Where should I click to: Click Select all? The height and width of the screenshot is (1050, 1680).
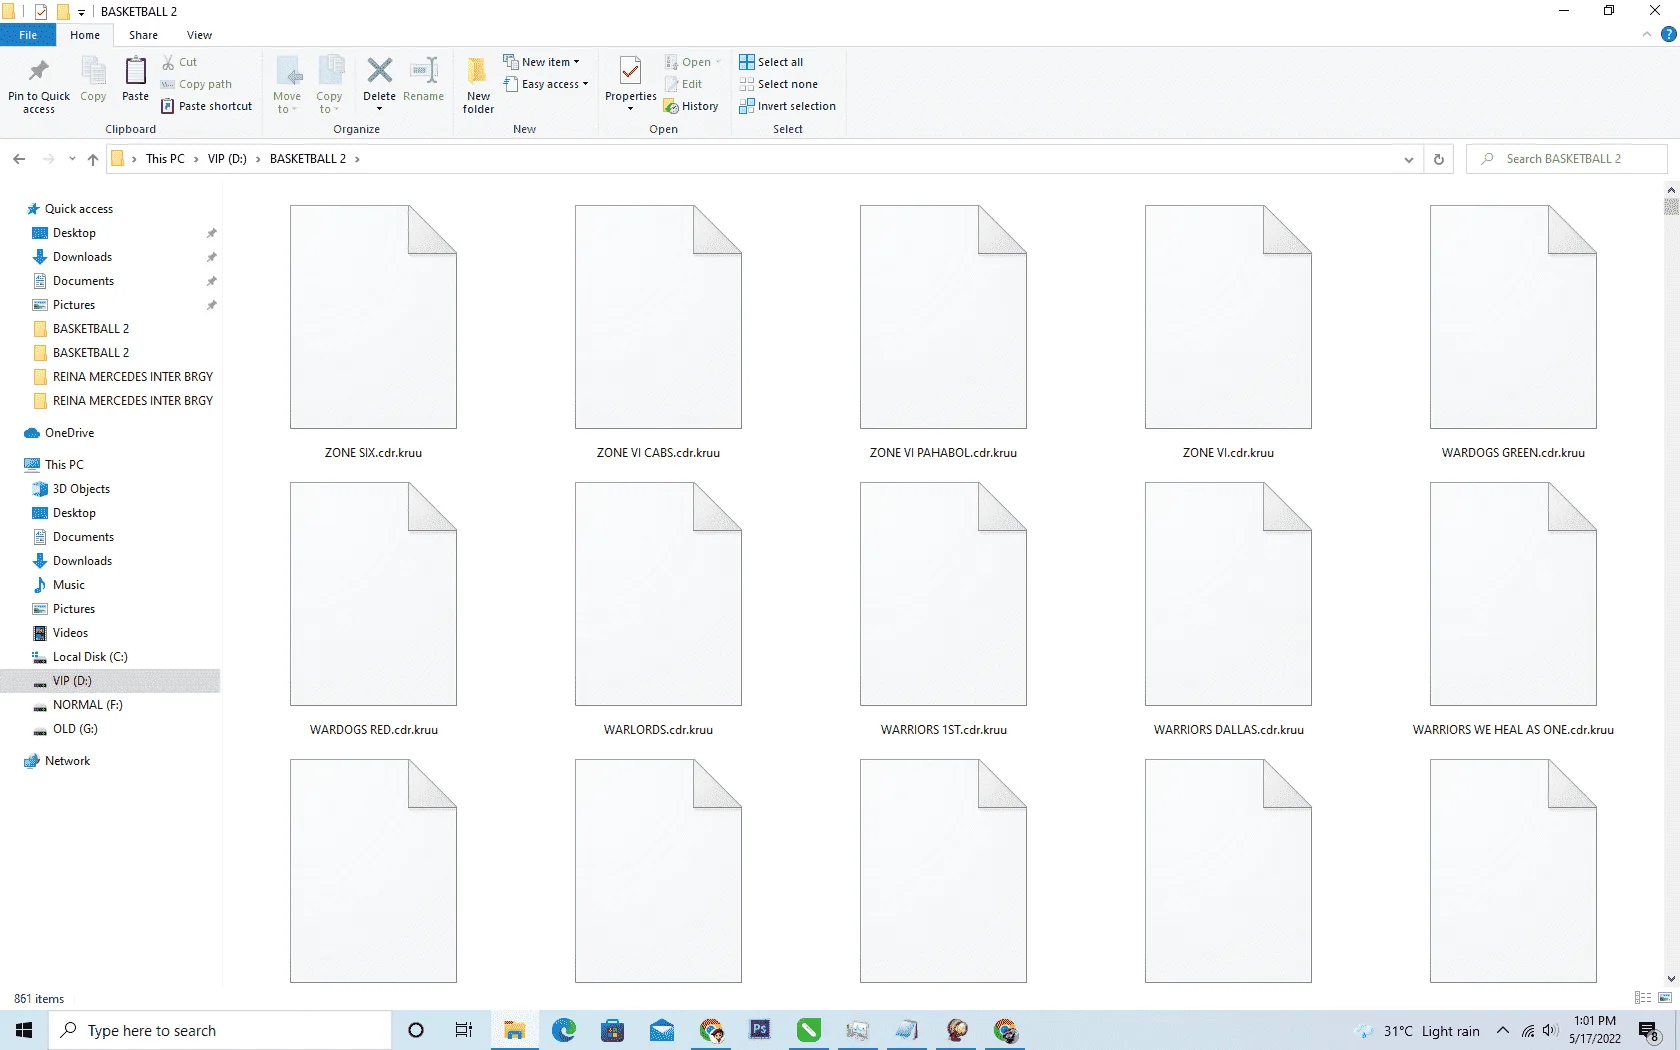point(771,62)
